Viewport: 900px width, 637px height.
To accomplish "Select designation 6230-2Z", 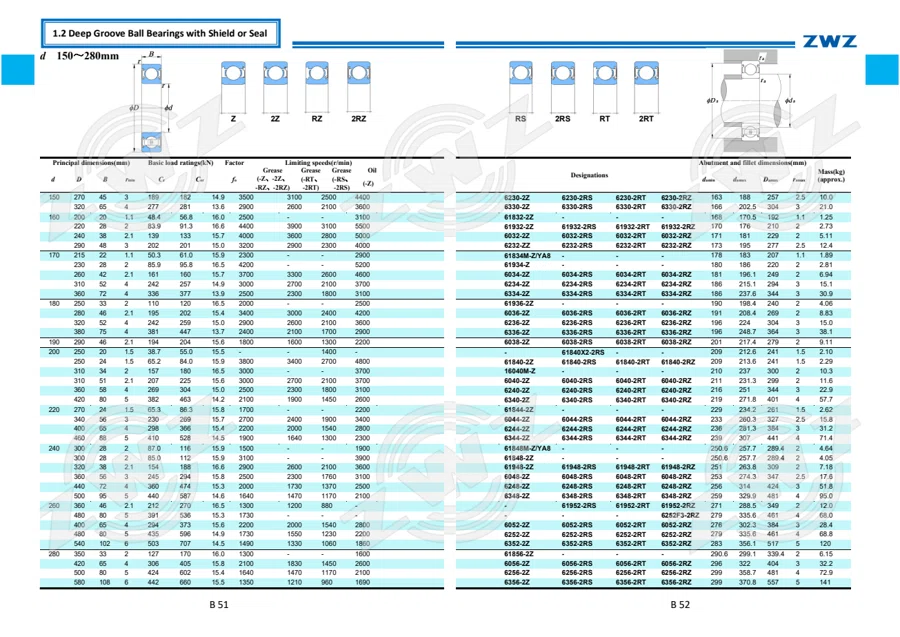I will point(517,197).
